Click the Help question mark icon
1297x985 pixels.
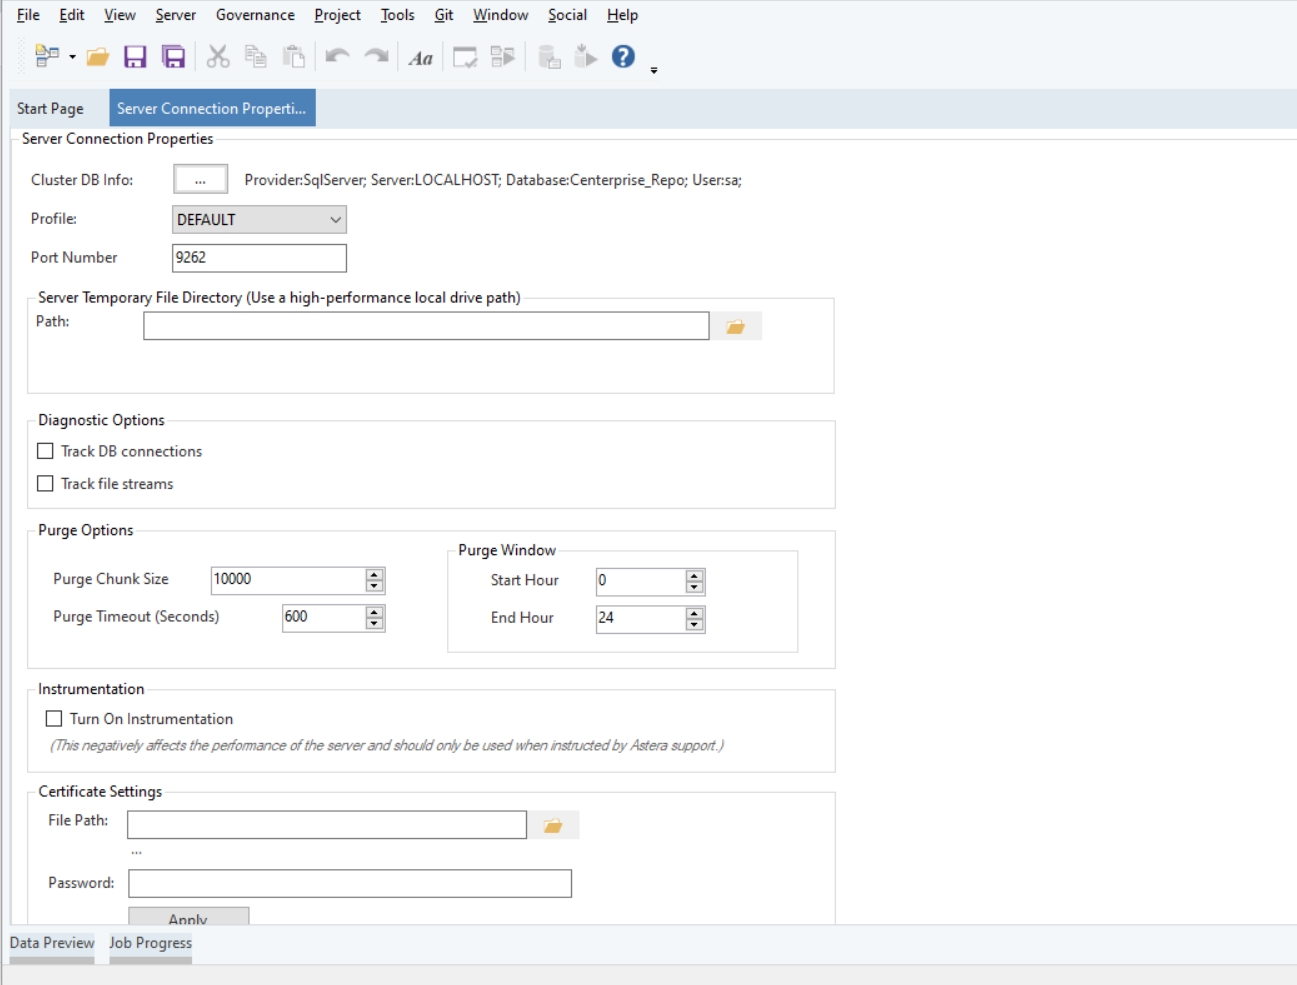coord(623,57)
